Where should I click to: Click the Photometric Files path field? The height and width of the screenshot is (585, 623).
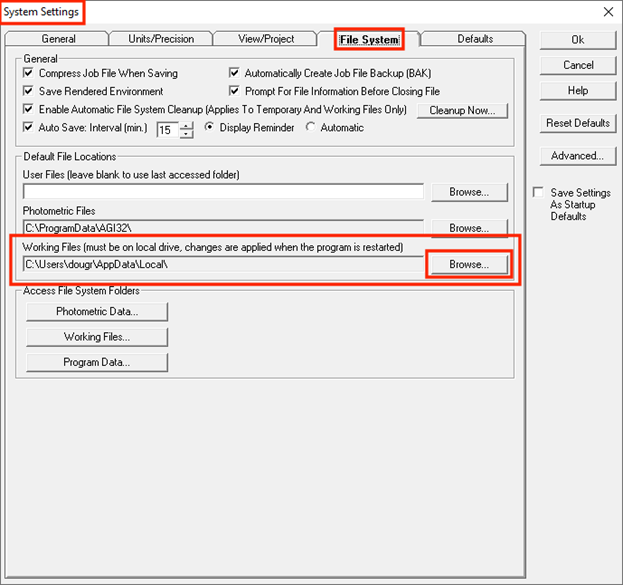223,228
